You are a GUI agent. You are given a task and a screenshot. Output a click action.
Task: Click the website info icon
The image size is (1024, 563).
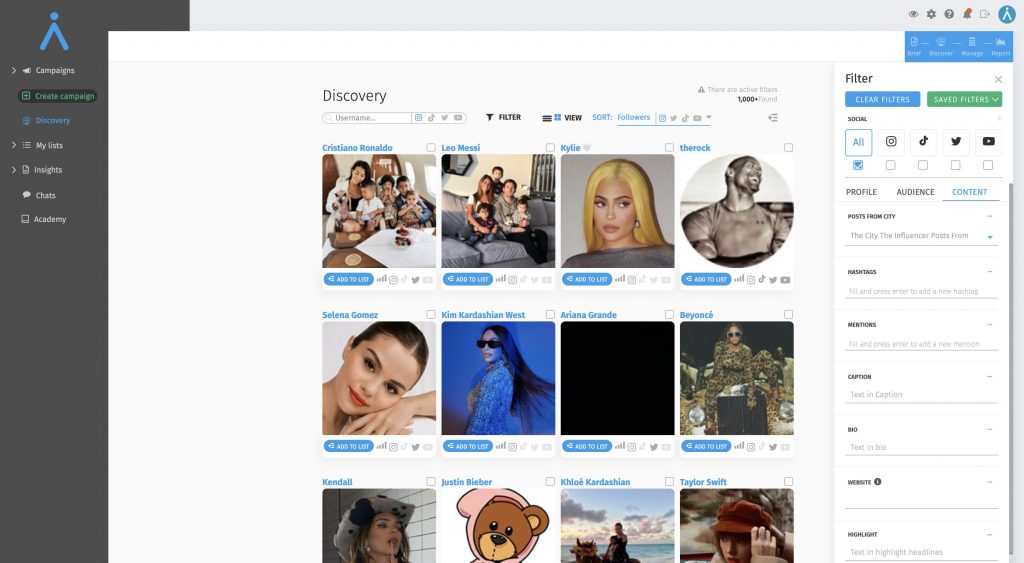tap(878, 482)
